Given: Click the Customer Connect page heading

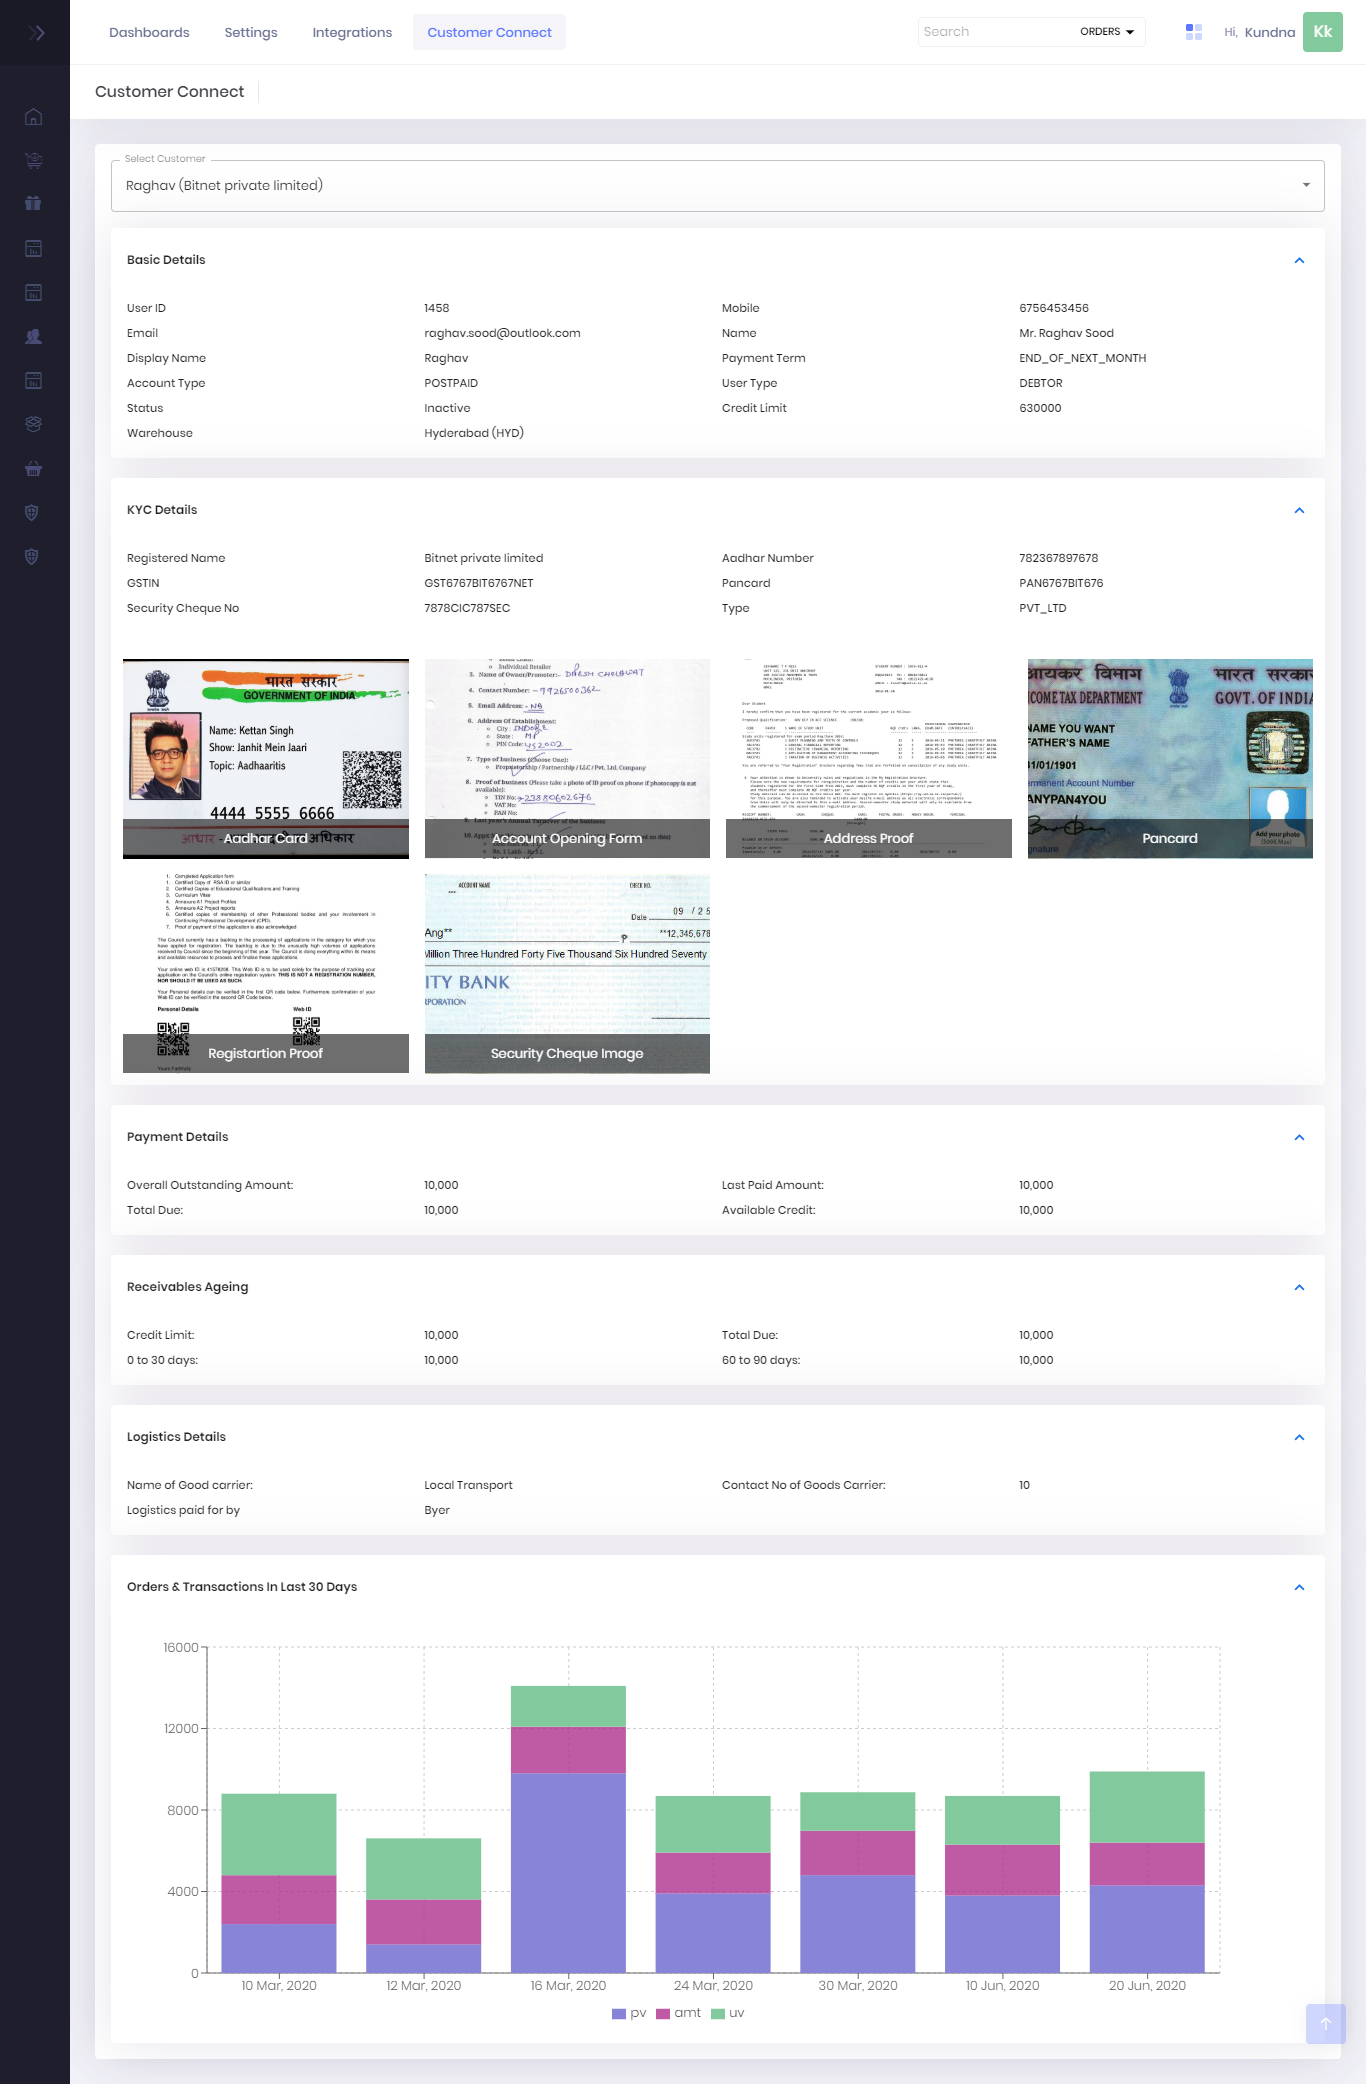Looking at the screenshot, I should coord(169,92).
